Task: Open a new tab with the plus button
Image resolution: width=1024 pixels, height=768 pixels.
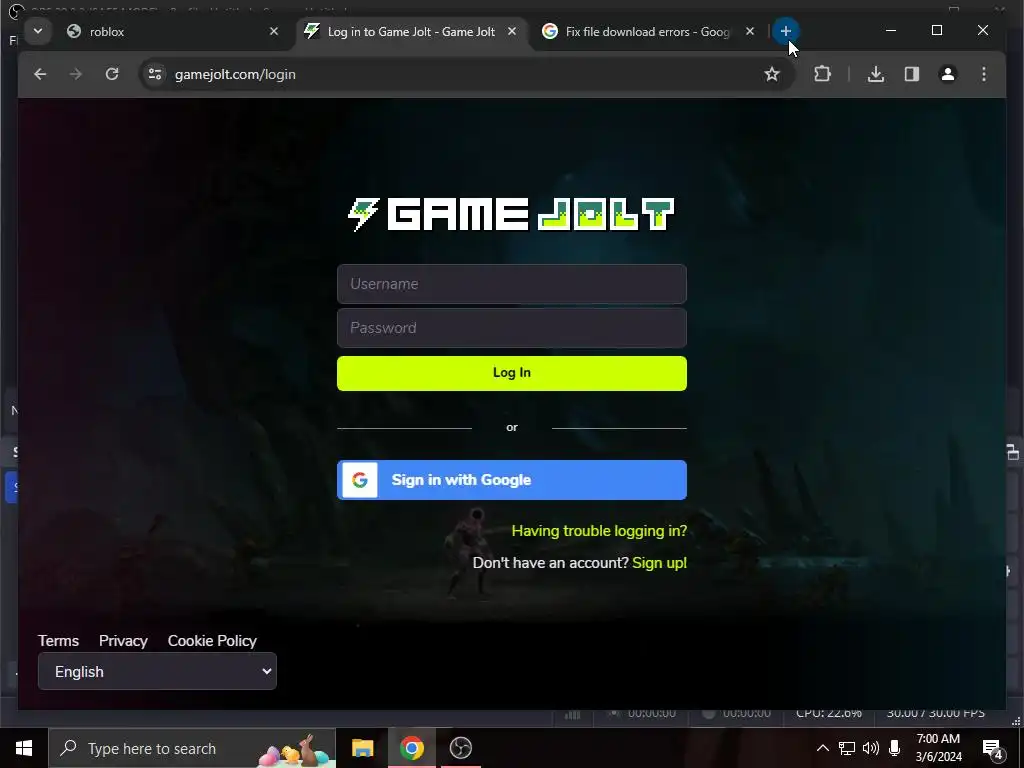Action: pyautogui.click(x=786, y=31)
